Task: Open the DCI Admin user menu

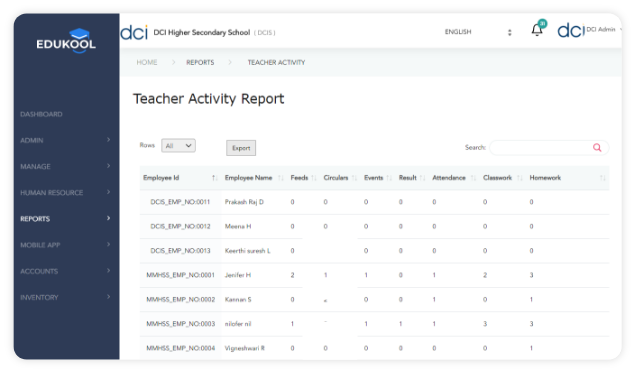Action: click(x=603, y=29)
